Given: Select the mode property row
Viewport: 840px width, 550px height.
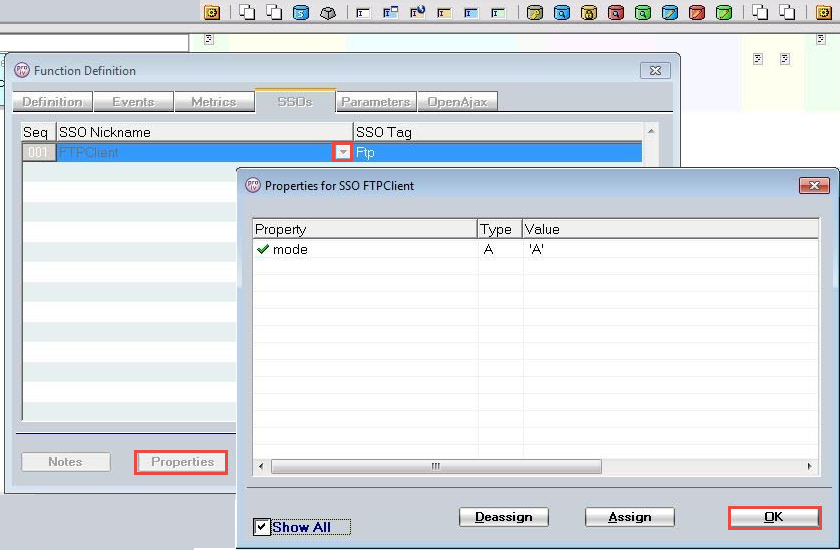Looking at the screenshot, I should 536,249.
